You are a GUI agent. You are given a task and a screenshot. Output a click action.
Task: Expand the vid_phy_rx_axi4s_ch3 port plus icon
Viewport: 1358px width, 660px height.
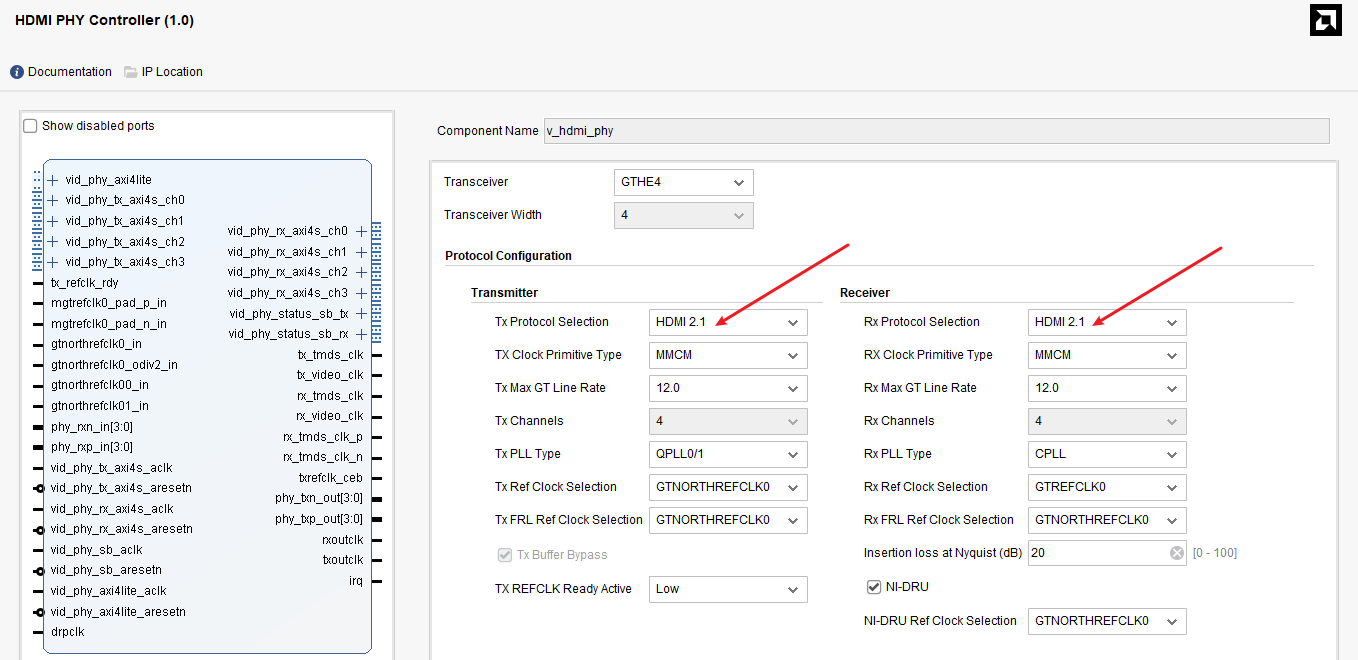(x=361, y=293)
